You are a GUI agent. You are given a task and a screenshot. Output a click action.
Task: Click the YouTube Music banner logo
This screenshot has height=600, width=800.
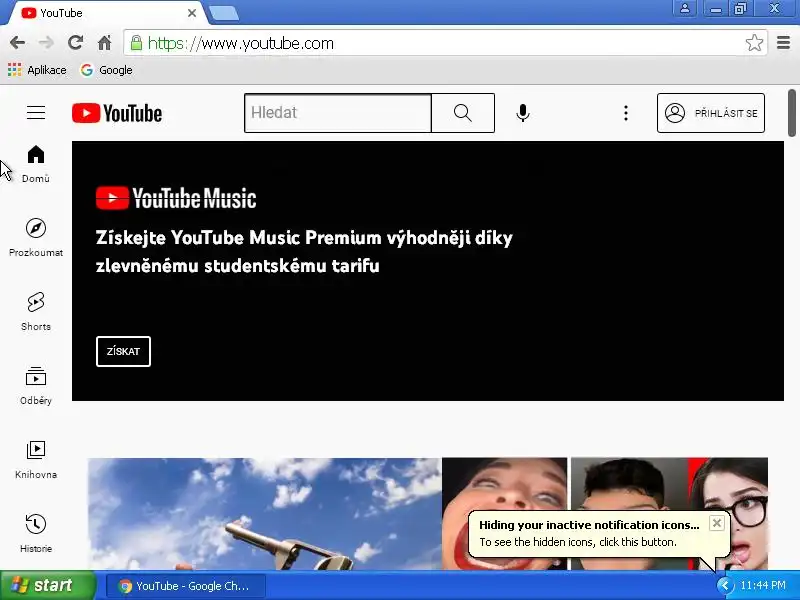(x=176, y=198)
